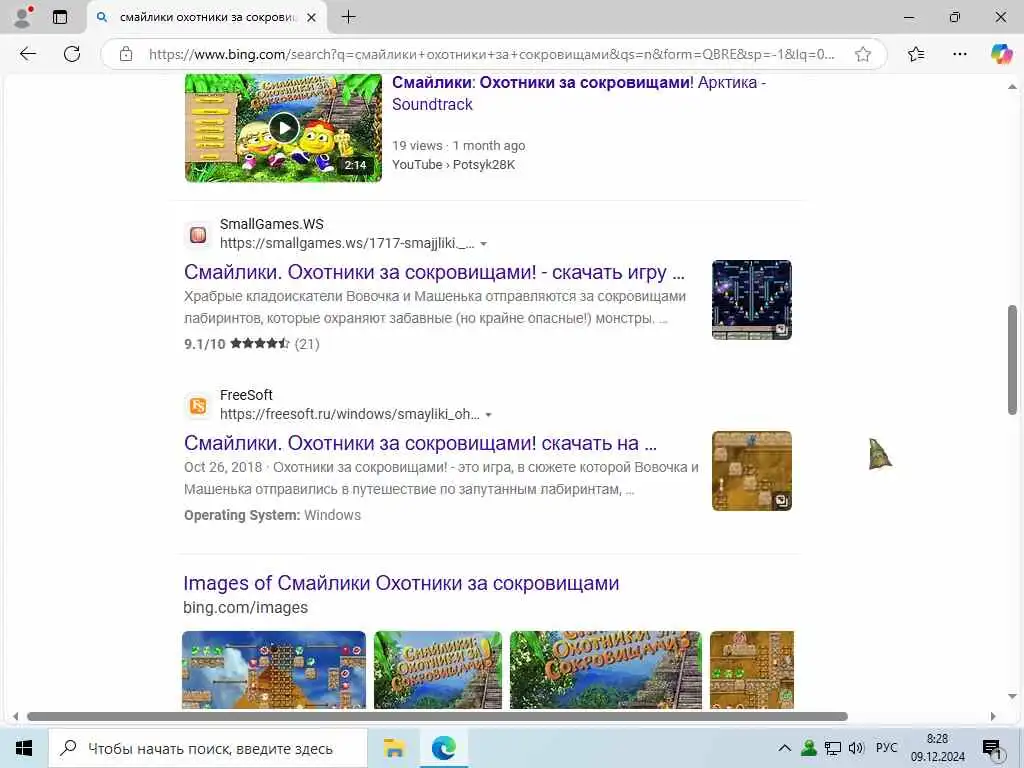
Task: Open the Copilot sidebar icon
Action: (x=1001, y=54)
